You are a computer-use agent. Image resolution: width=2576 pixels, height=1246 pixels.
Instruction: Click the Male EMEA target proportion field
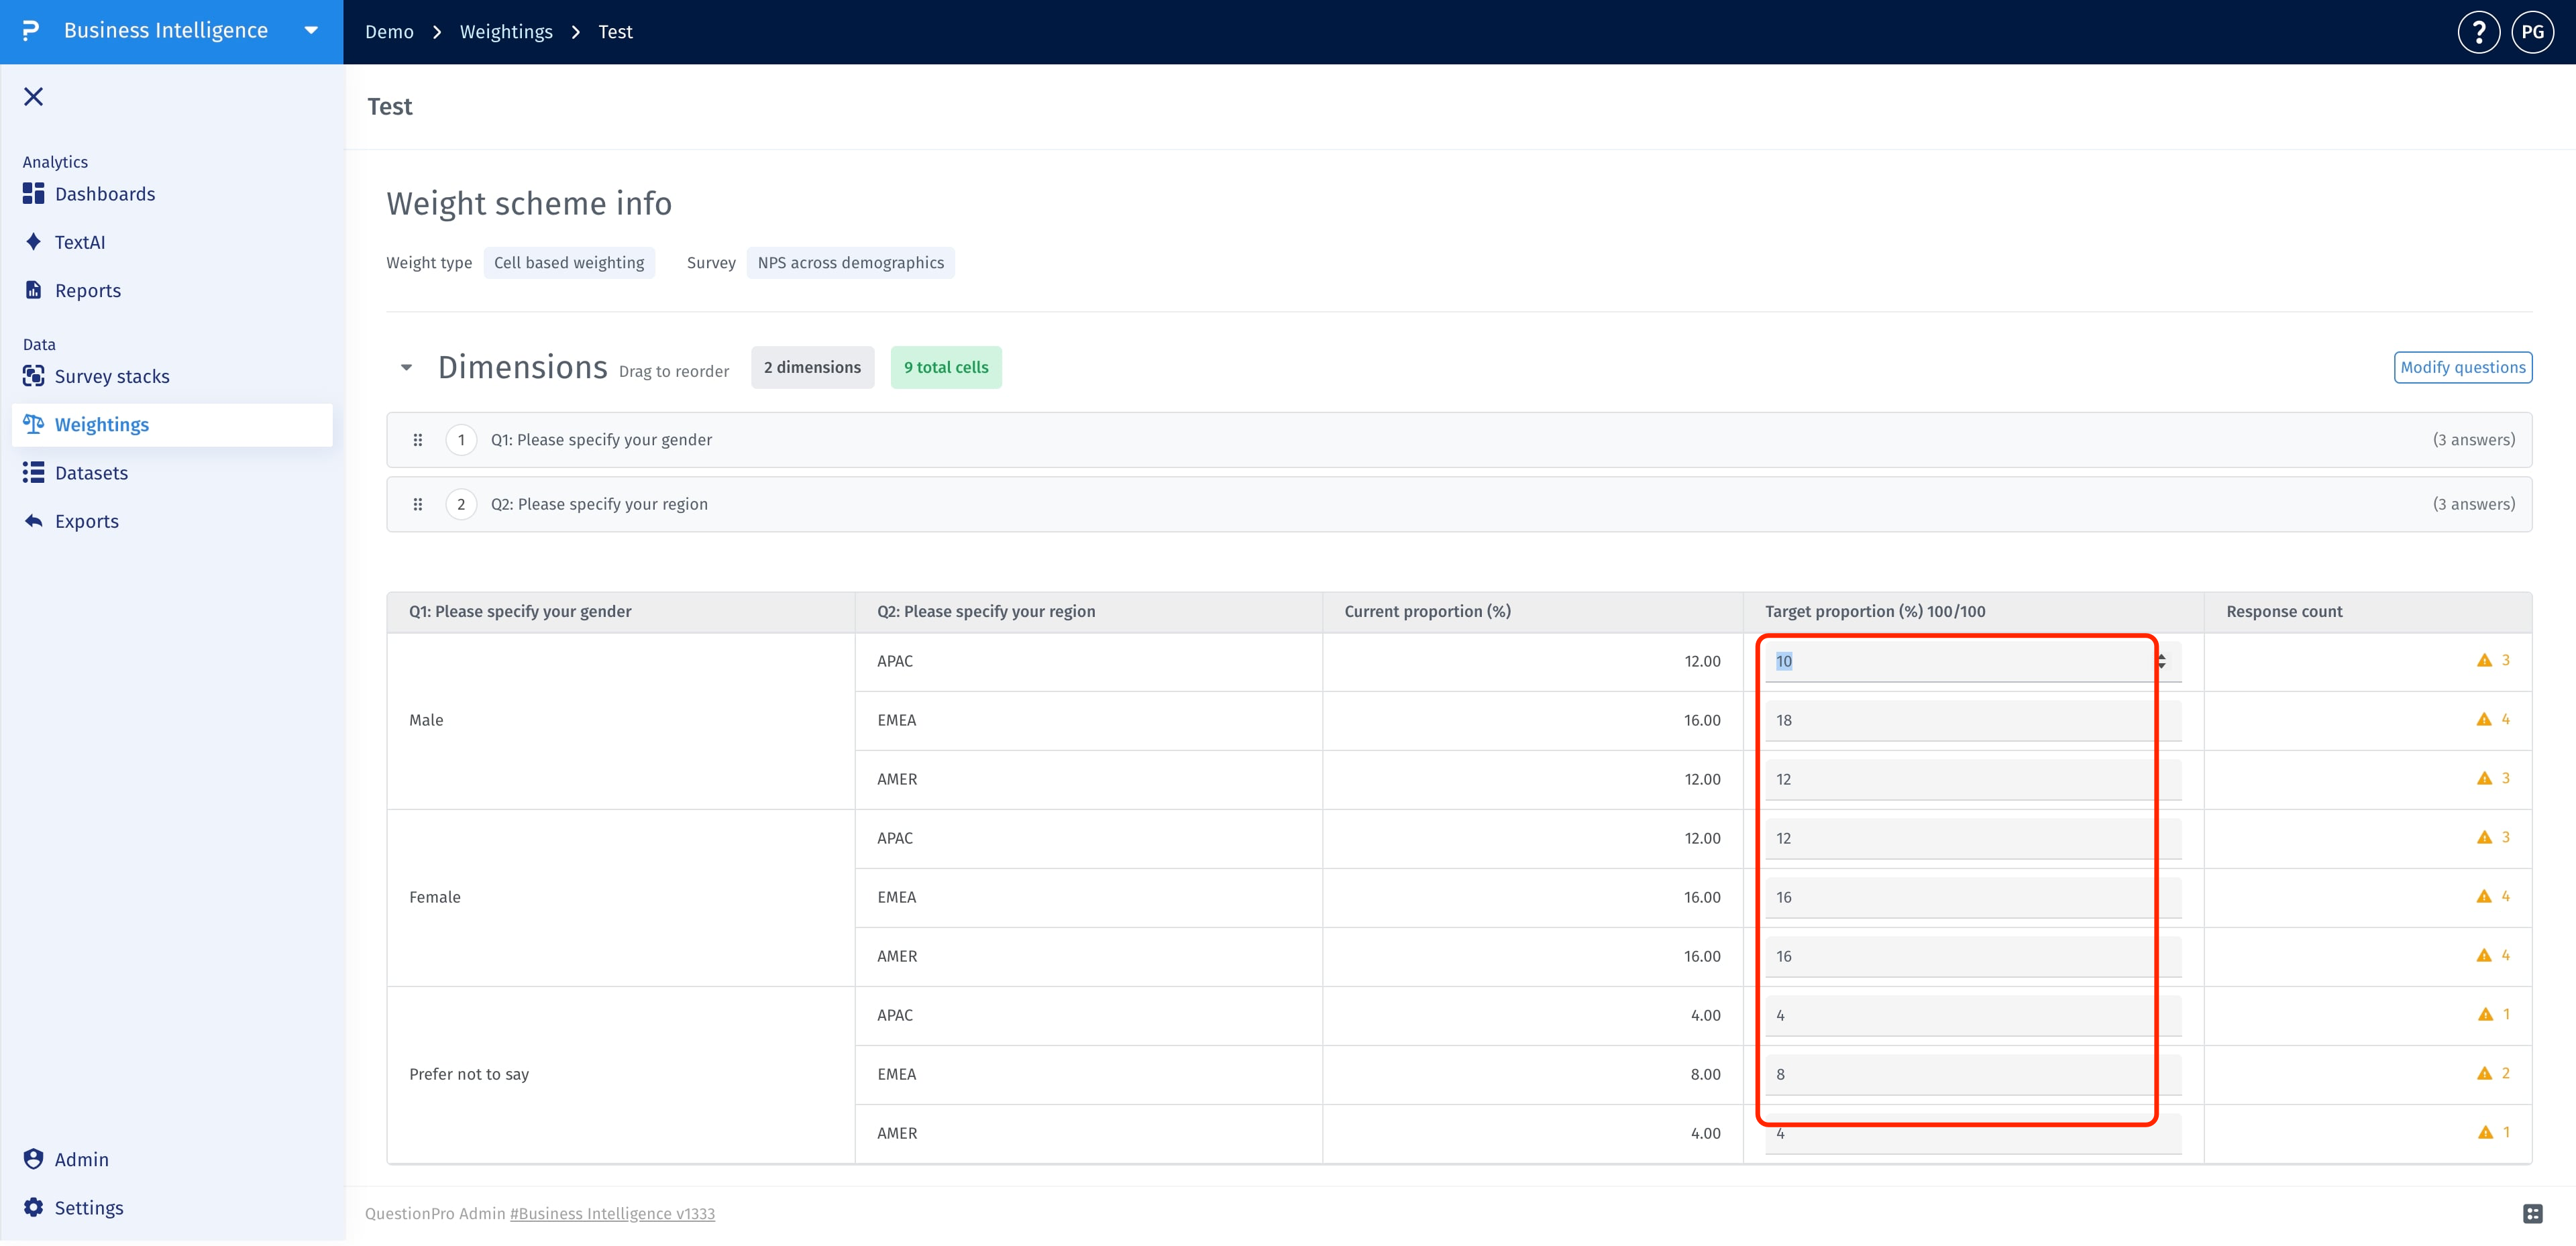1973,721
